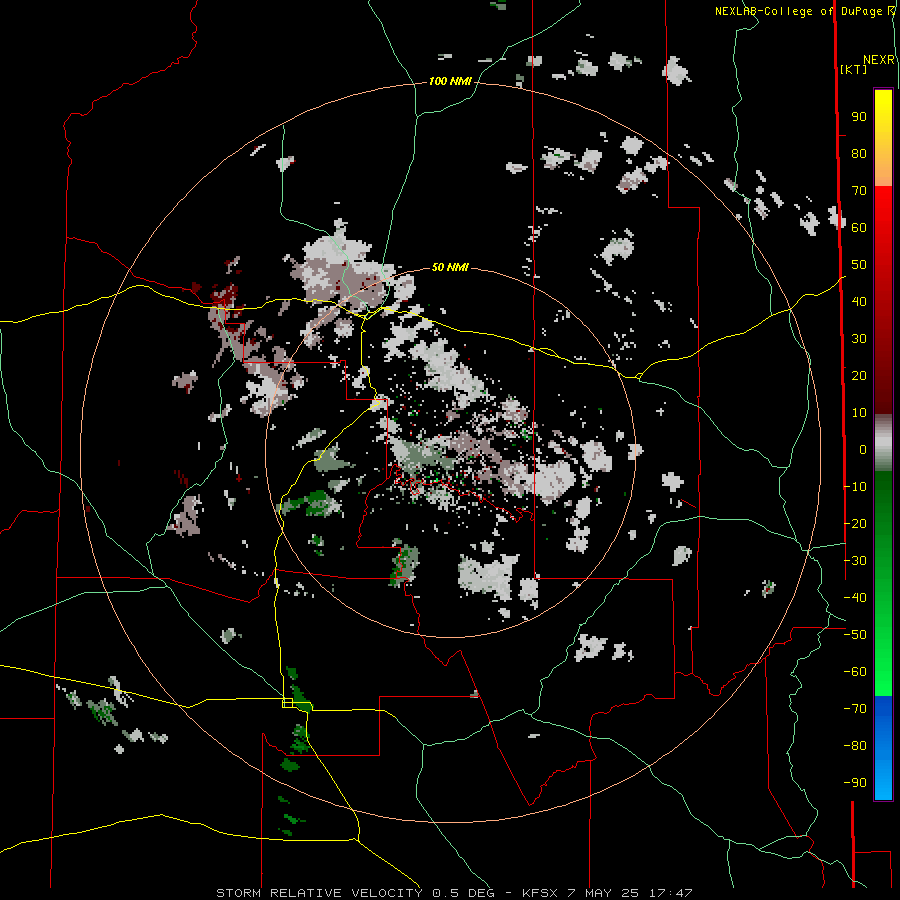Viewport: 900px width, 900px height.
Task: Click the 100 NMI range ring label
Action: pos(450,82)
